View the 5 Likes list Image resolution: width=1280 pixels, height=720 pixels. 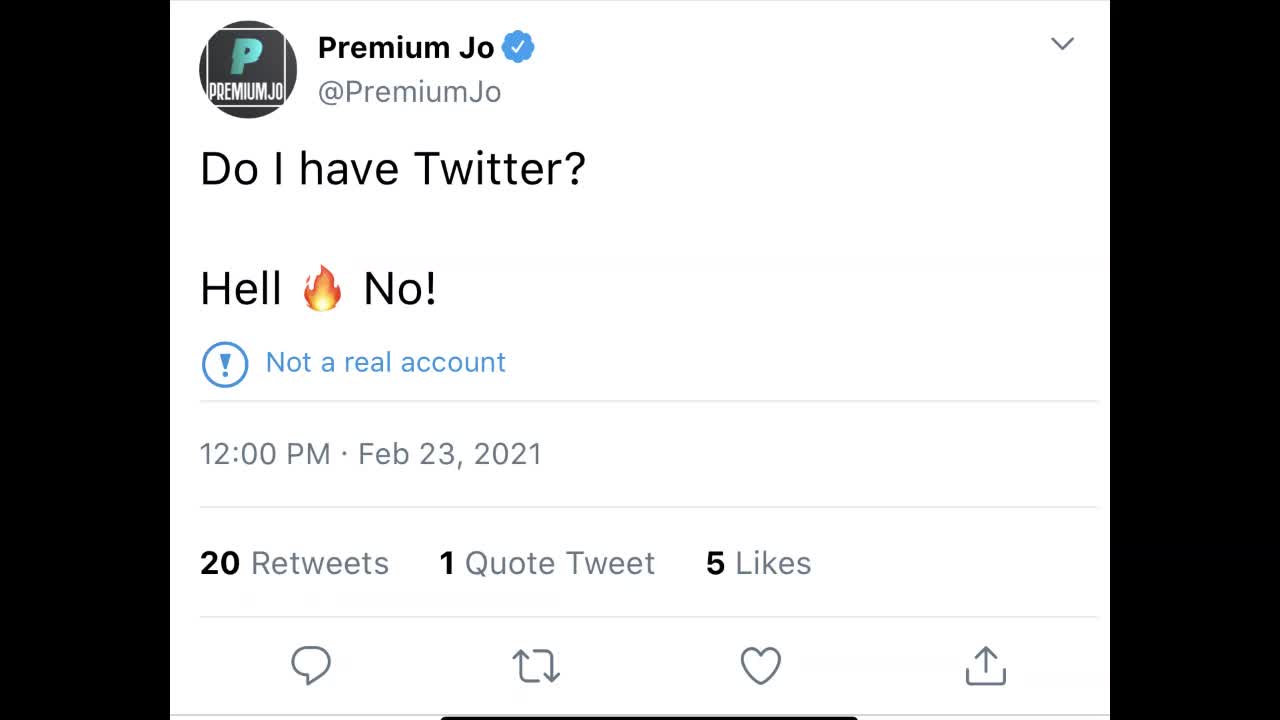(x=758, y=563)
